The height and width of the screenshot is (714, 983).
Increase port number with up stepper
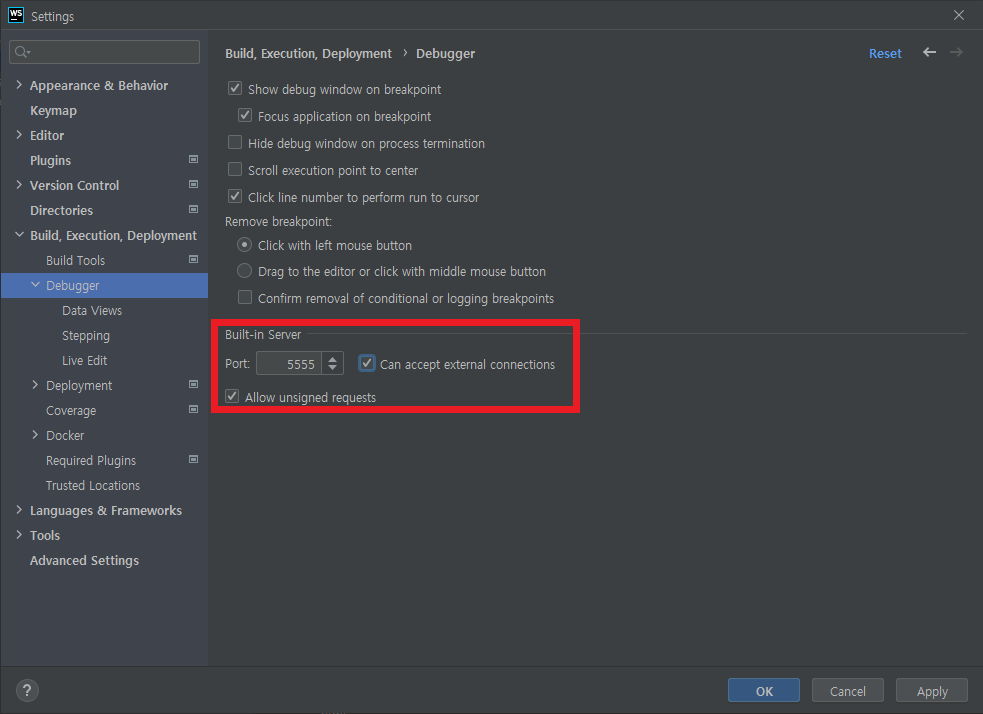[332, 359]
